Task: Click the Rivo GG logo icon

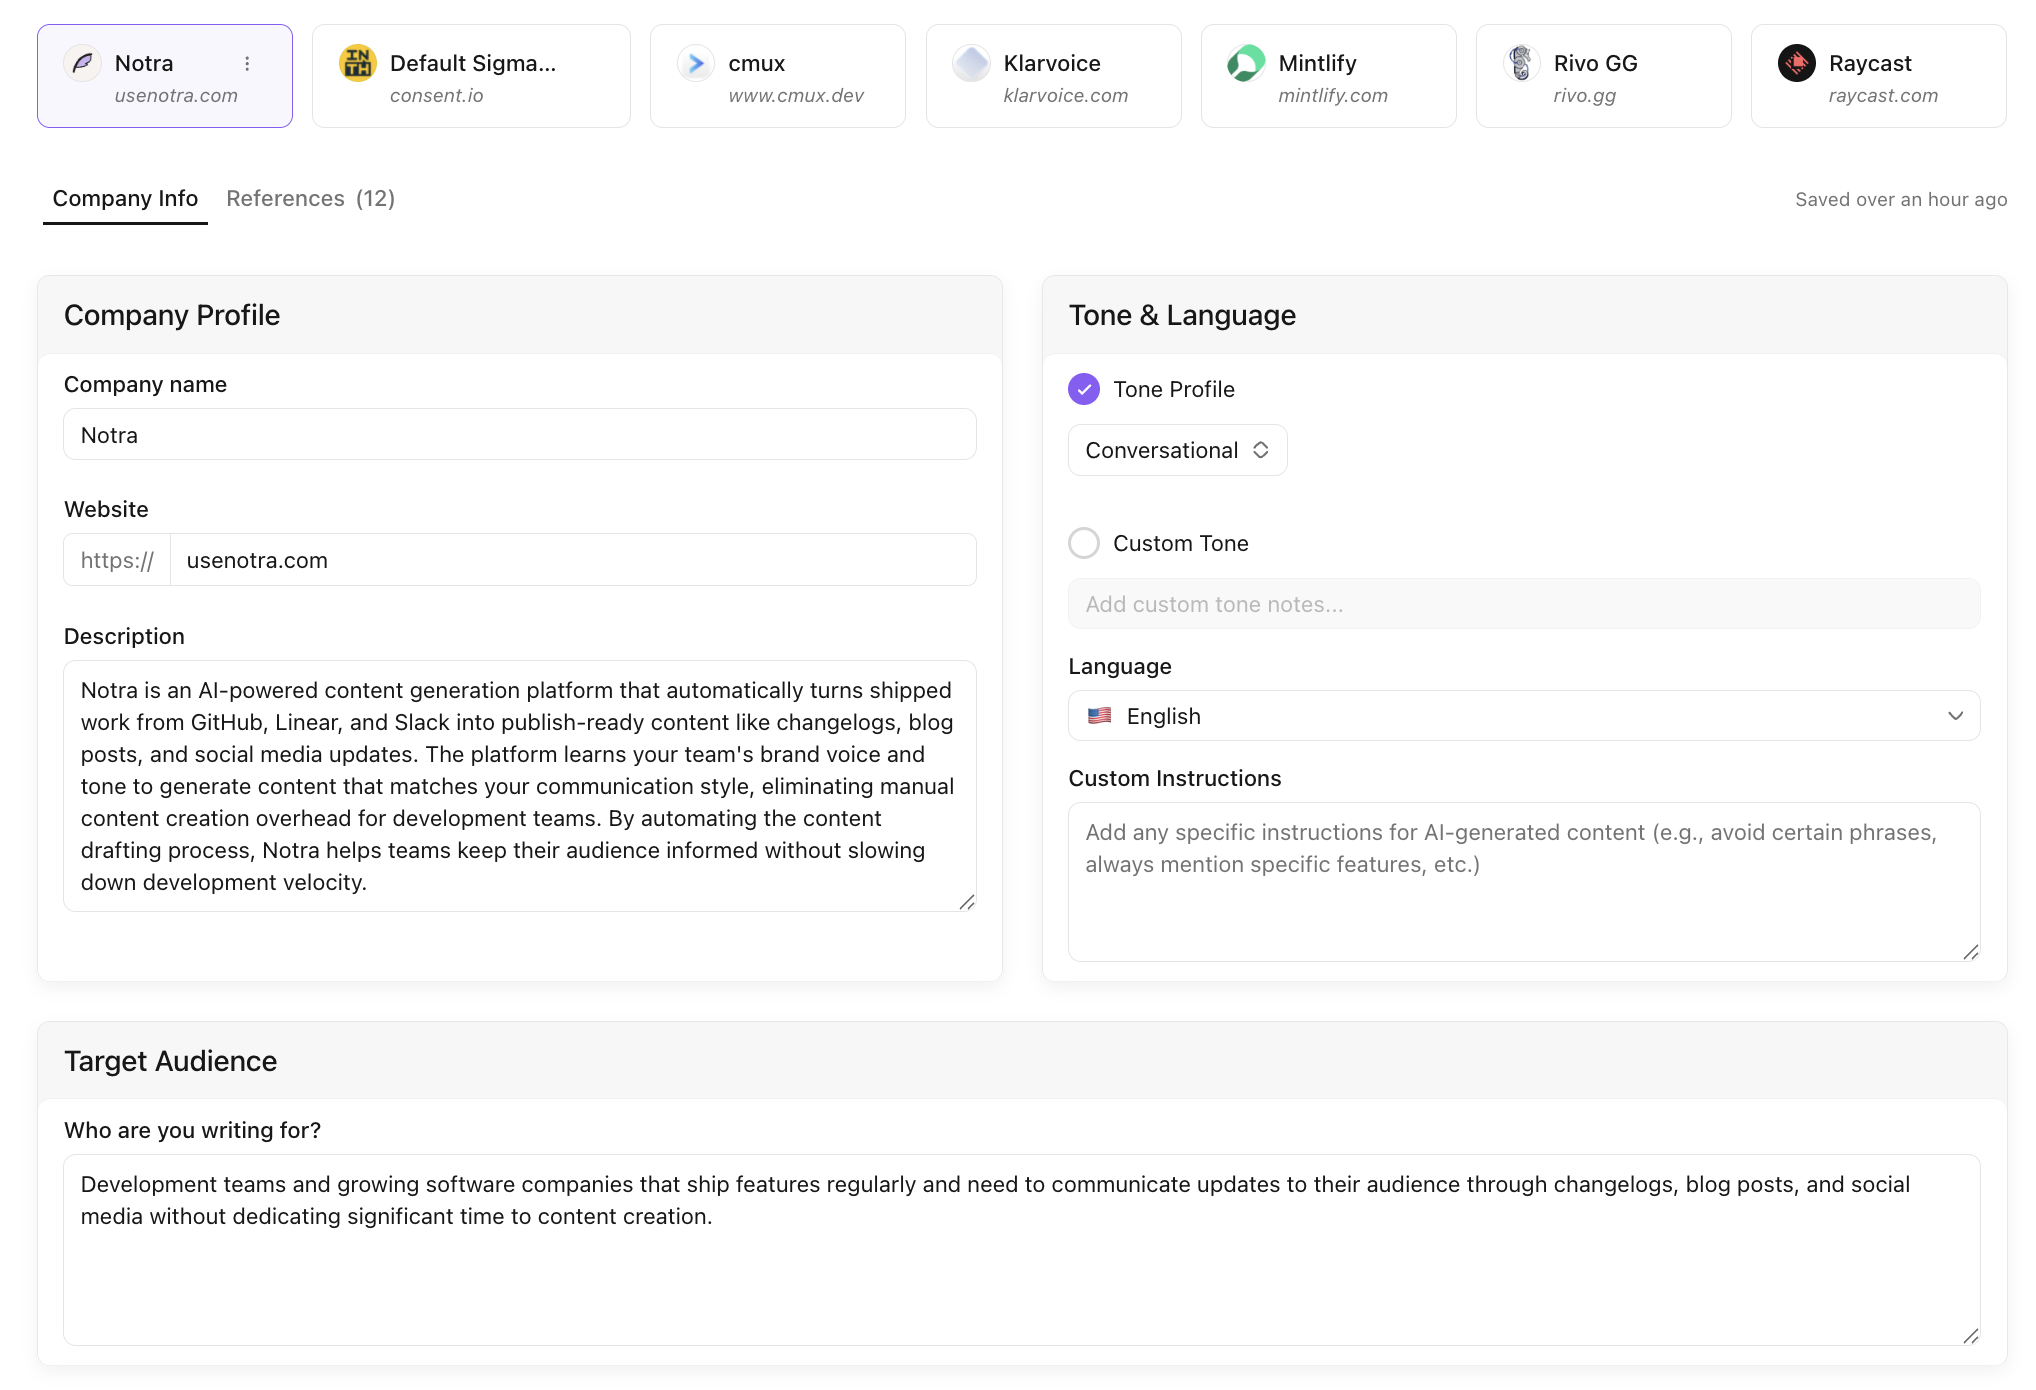Action: [1521, 63]
